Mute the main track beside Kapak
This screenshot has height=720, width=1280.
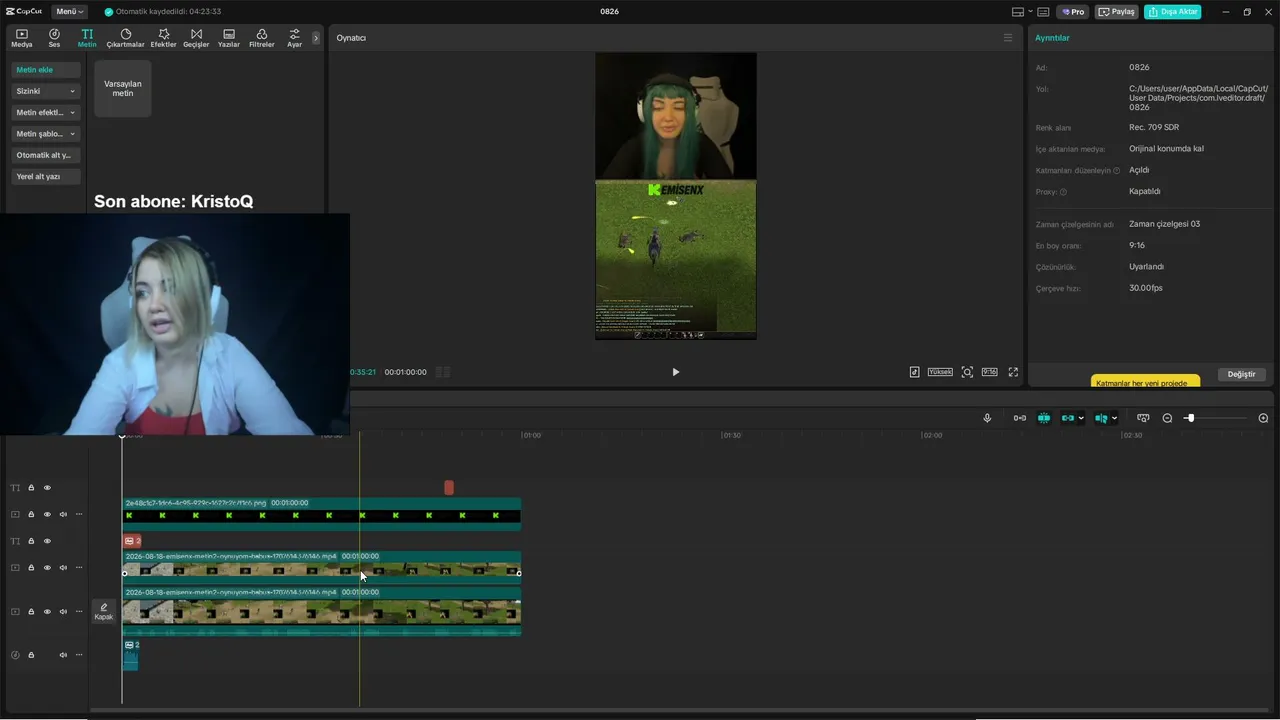coord(63,612)
